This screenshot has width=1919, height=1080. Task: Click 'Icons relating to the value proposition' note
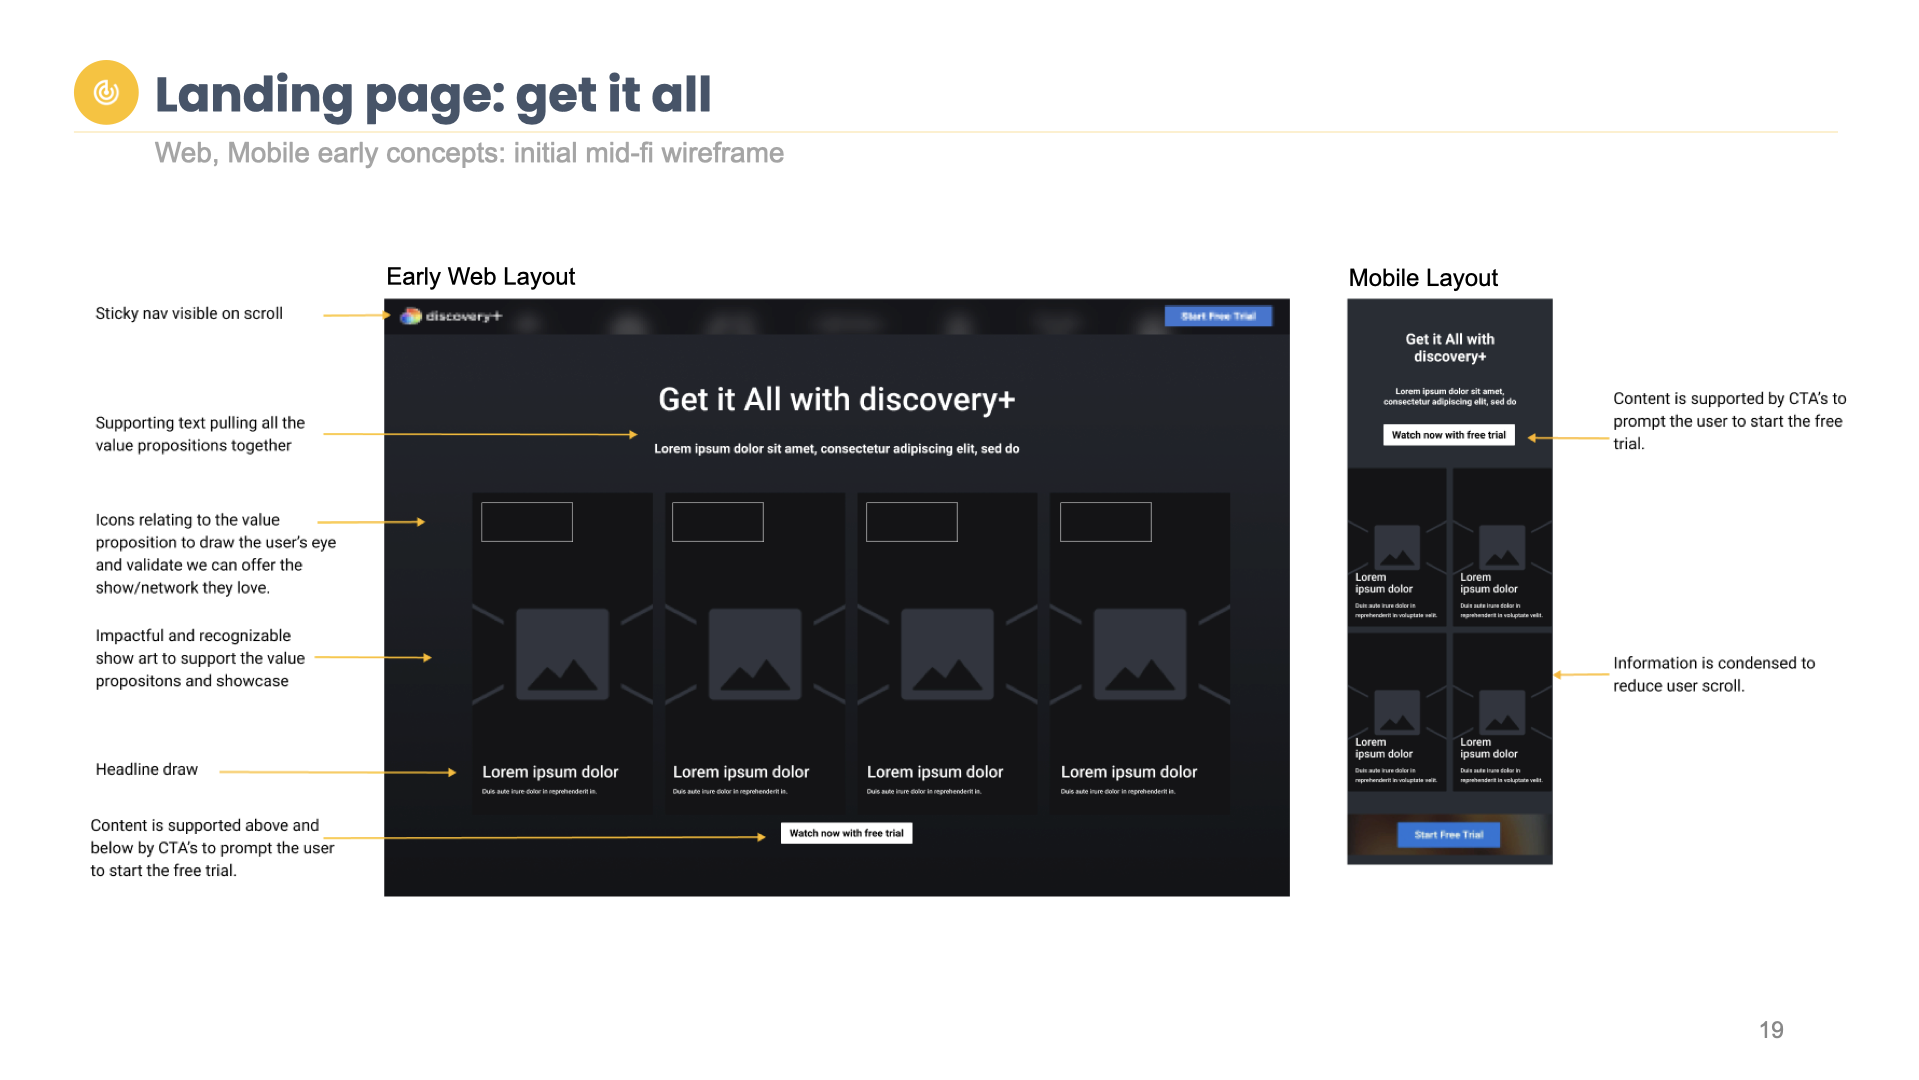click(216, 554)
